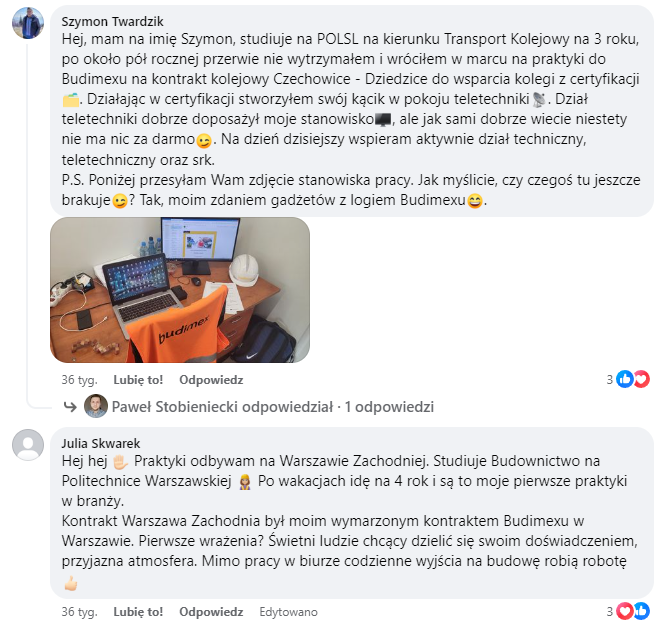This screenshot has width=662, height=624.
Task: Open like reaction icon on Julia's comment
Action: coord(641,611)
